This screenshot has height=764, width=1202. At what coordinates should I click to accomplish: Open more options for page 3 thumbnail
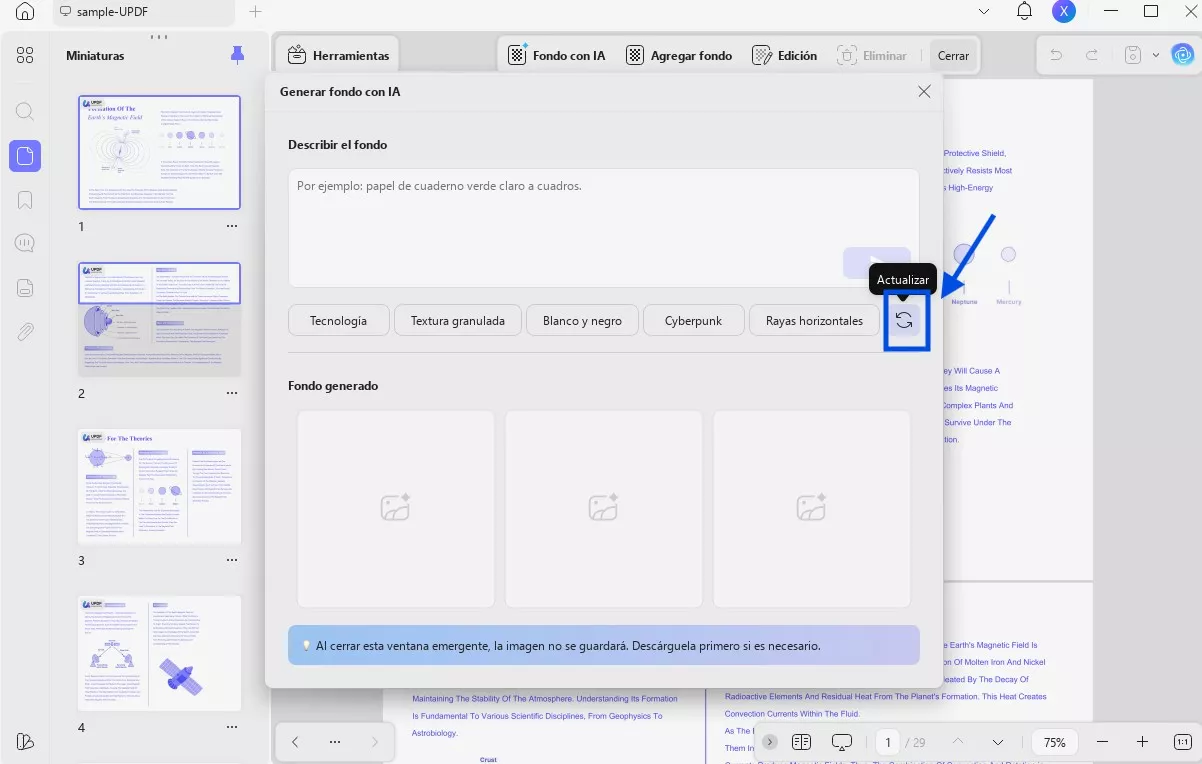point(232,561)
